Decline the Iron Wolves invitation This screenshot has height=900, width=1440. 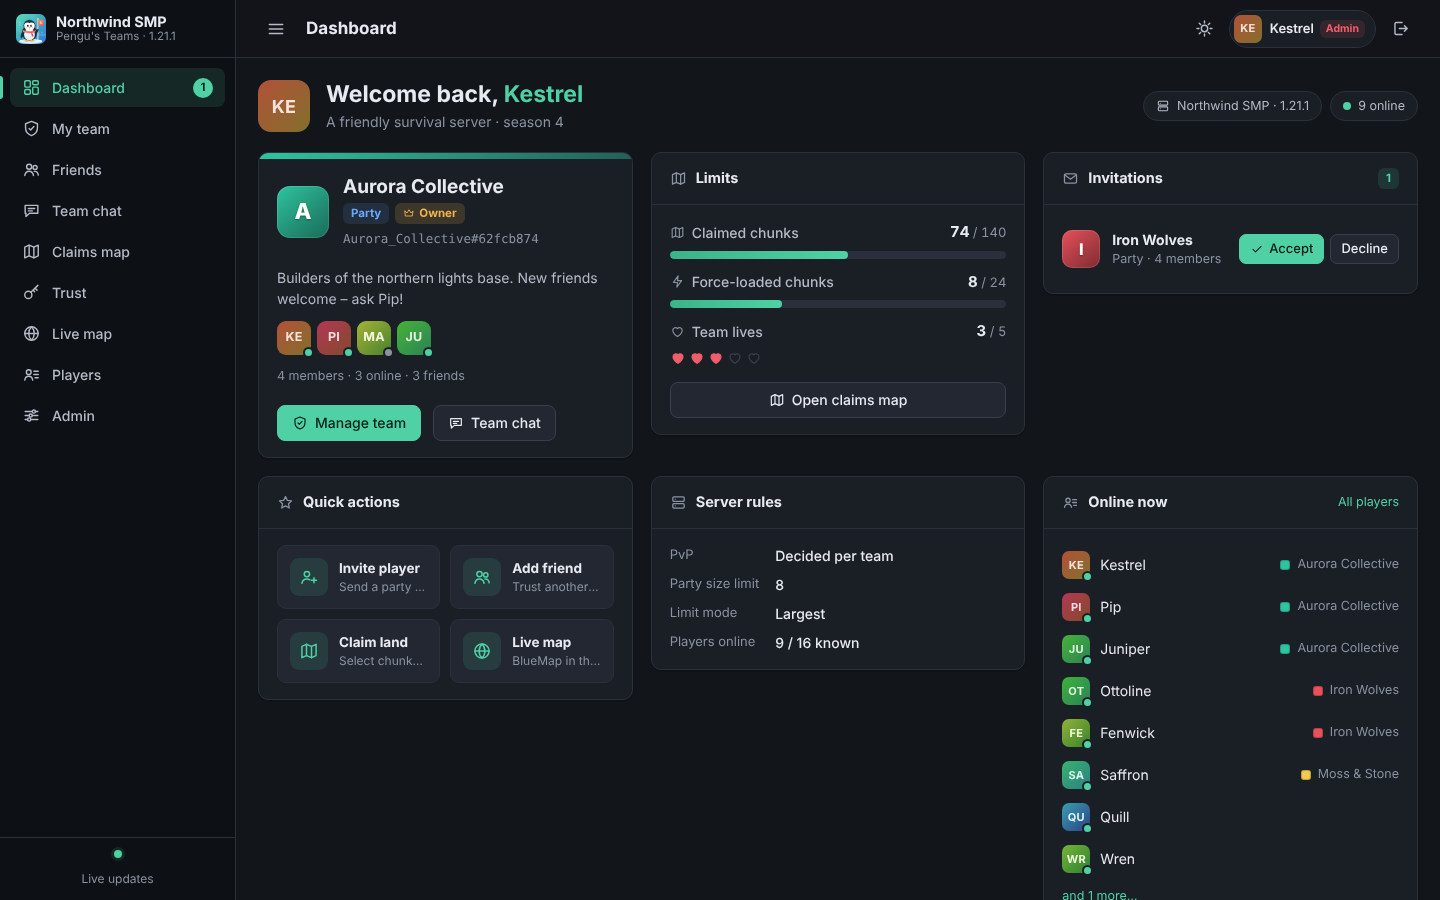(1364, 249)
